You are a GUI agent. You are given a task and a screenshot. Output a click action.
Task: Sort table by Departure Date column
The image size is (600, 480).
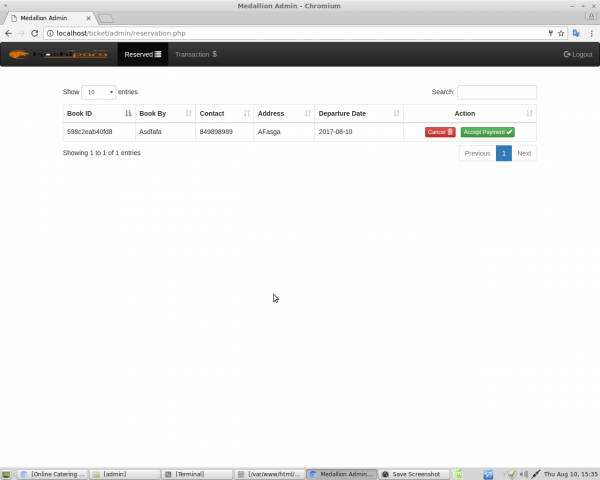coord(359,114)
